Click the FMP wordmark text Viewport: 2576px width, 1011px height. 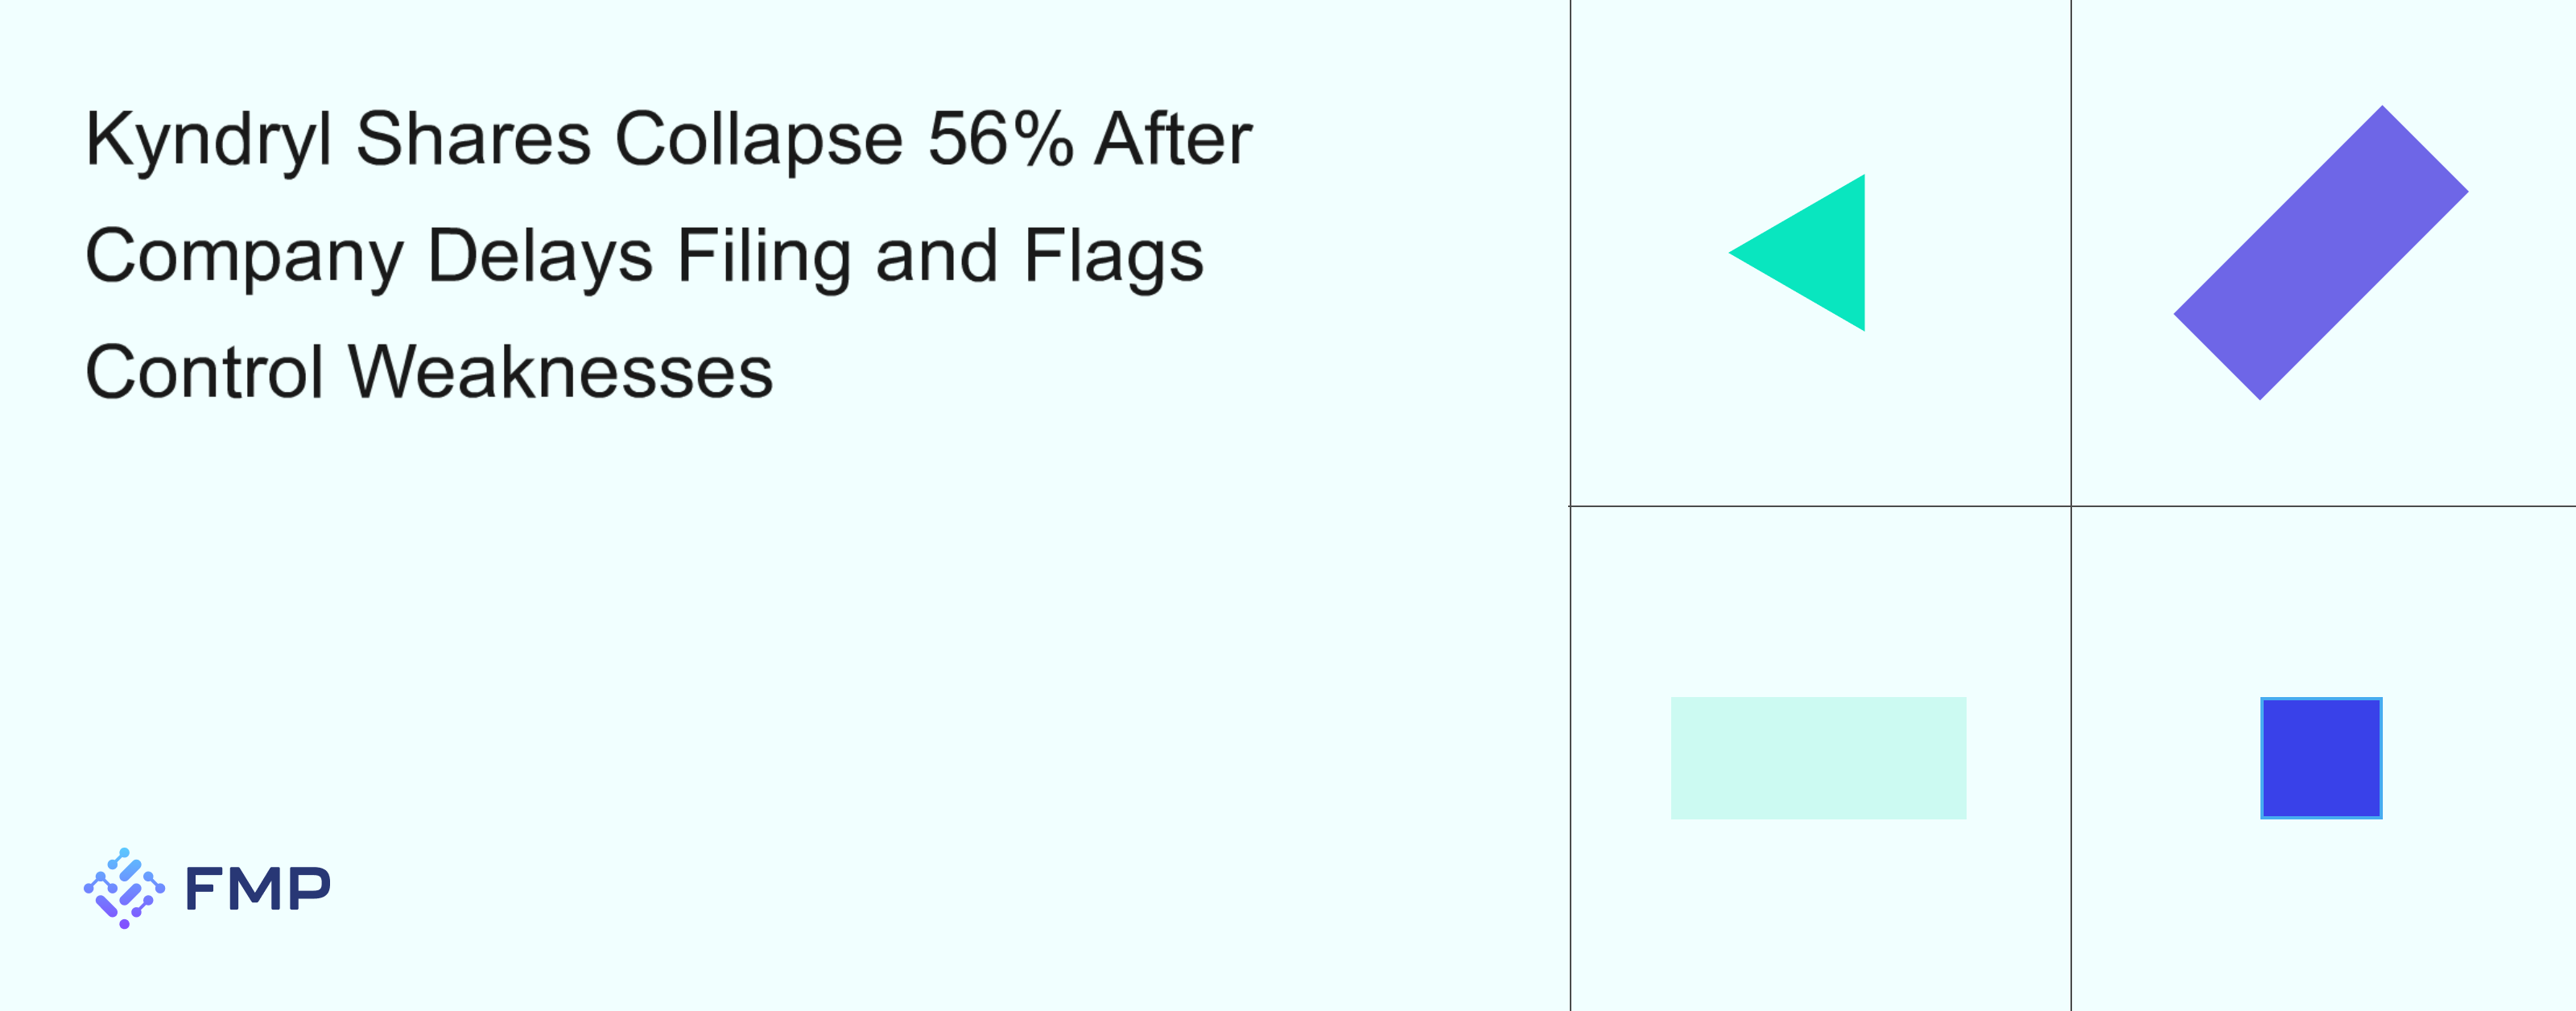[257, 888]
